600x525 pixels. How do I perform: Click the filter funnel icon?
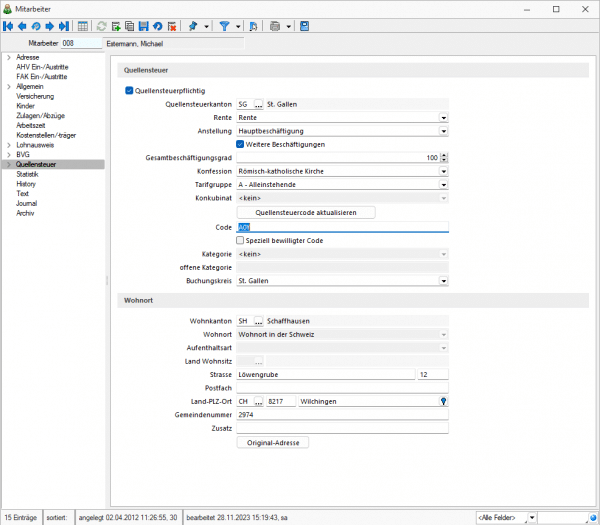[x=224, y=26]
